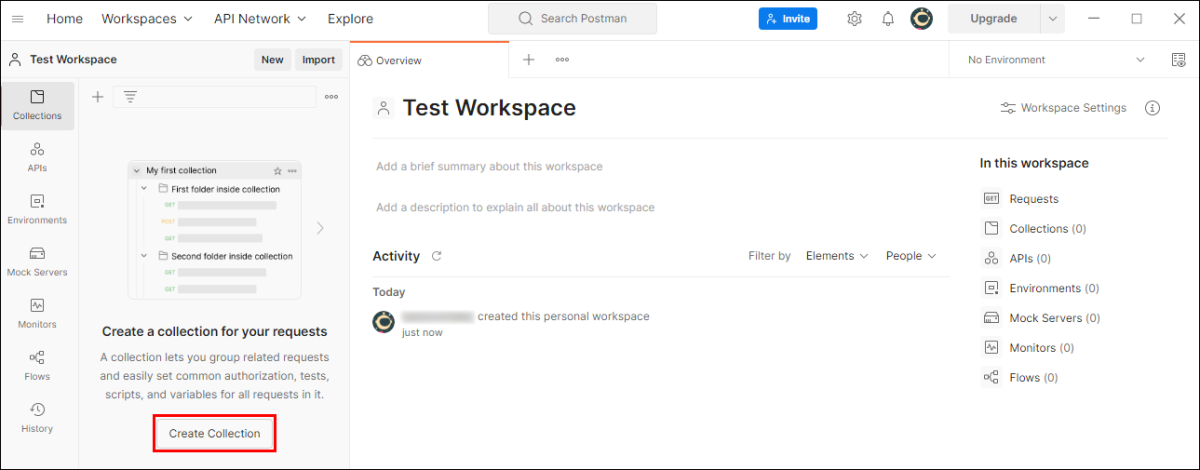Open the Mock Servers sidebar tab
Viewport: 1200px width, 470px height.
tap(37, 261)
